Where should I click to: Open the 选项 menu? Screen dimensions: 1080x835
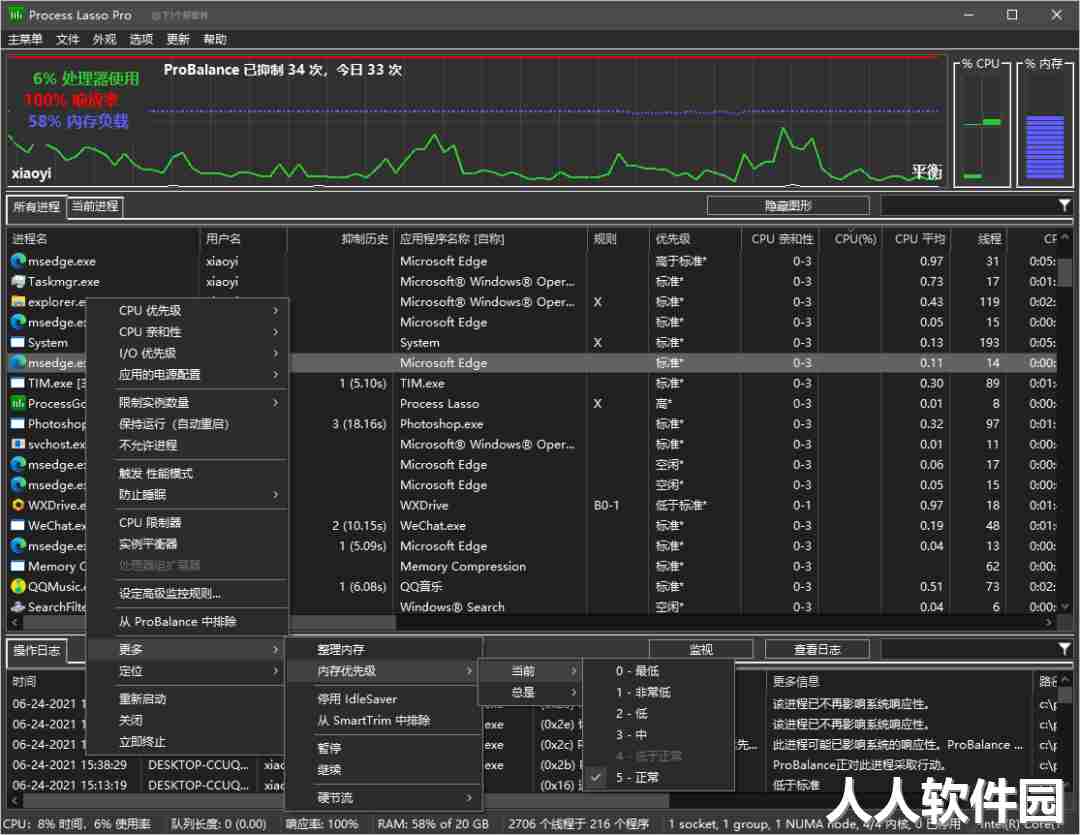coord(141,39)
